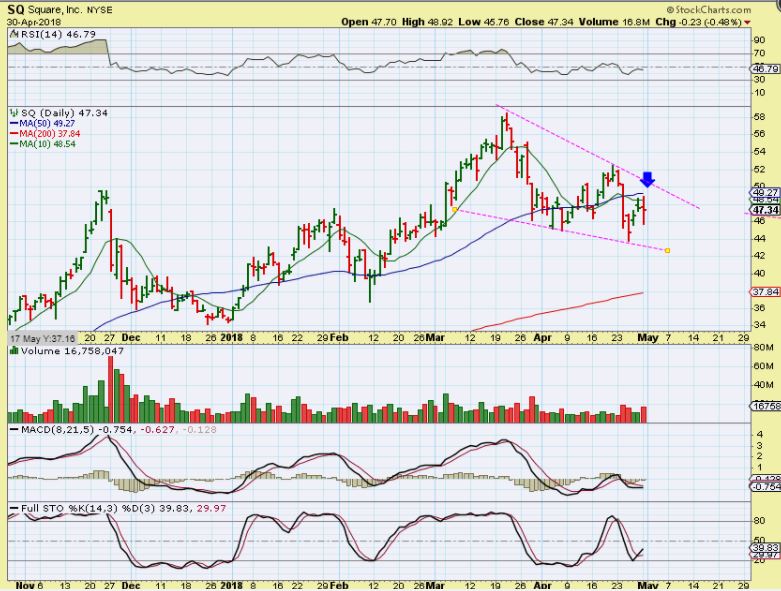Click the 'Chg -0.23 (-0.48%)' value
781x591 pixels.
(x=698, y=22)
